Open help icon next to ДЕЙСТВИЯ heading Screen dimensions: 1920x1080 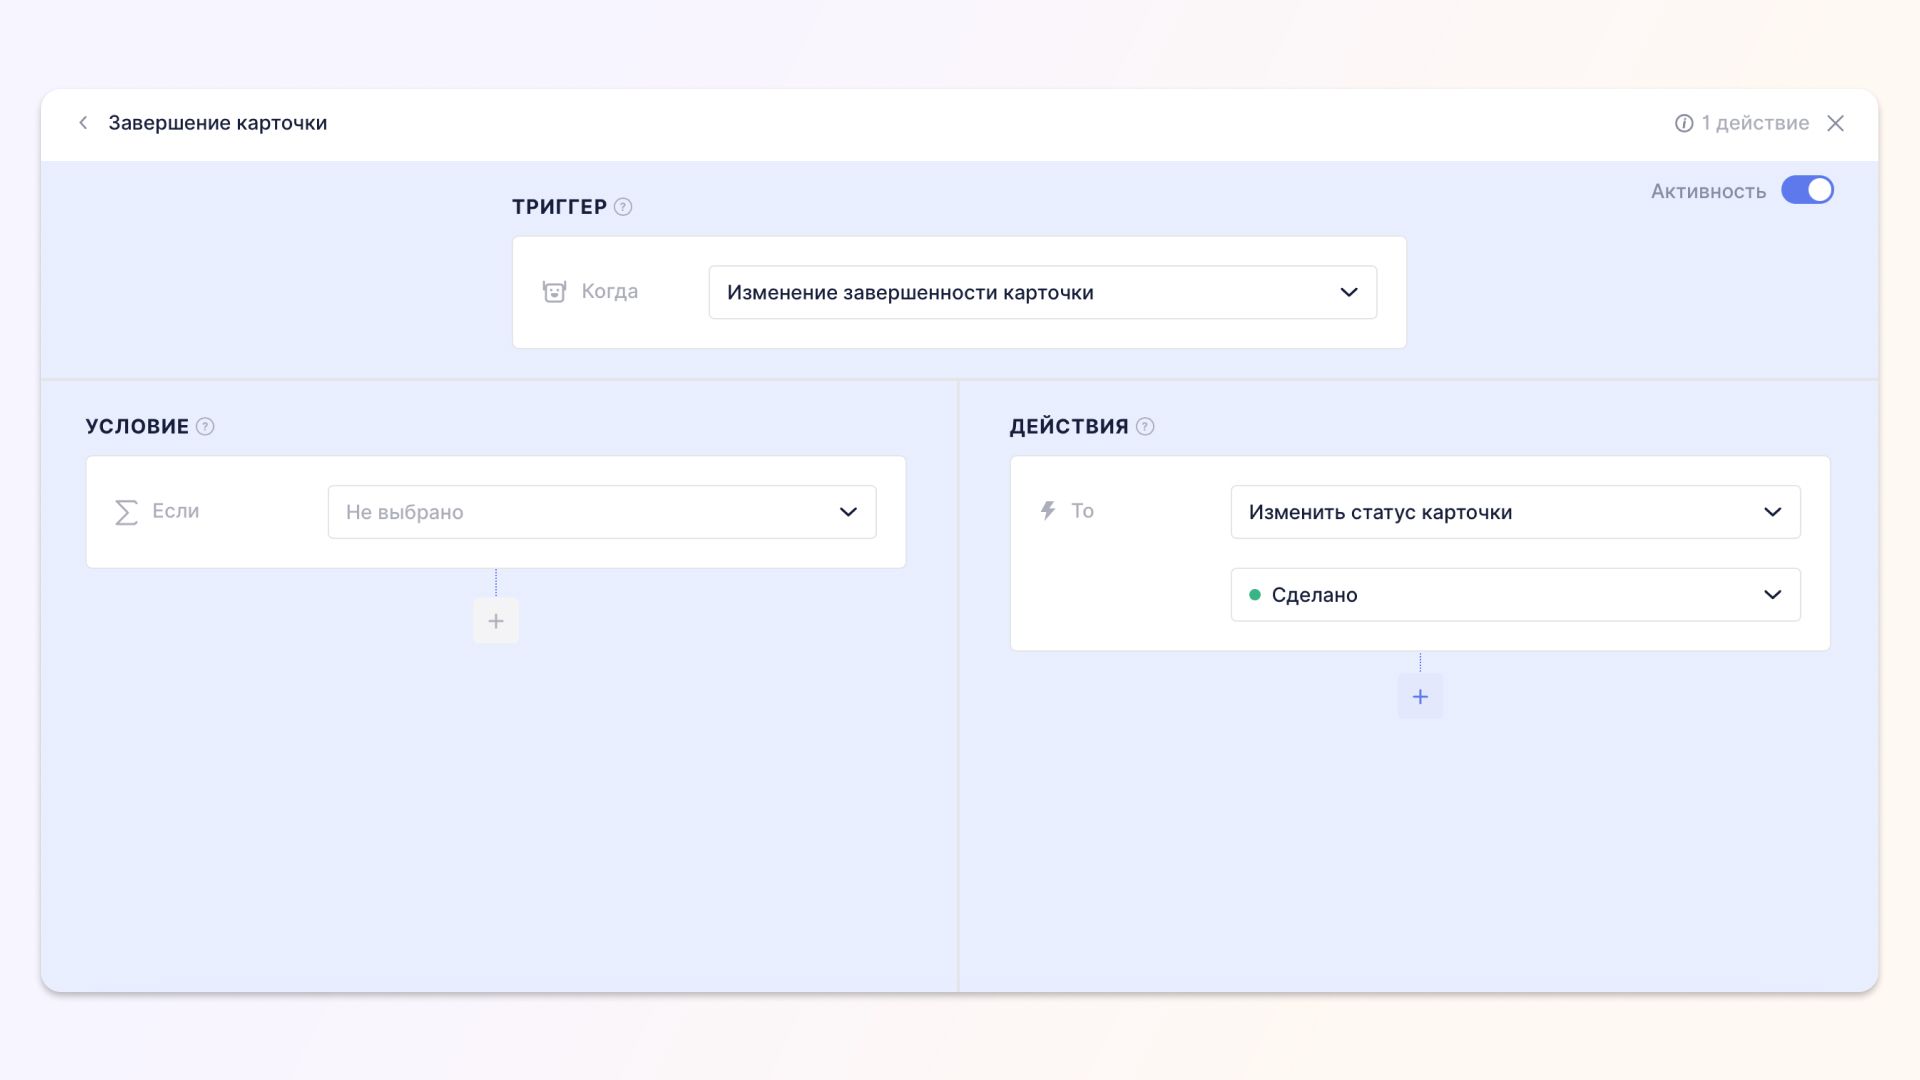[1145, 427]
